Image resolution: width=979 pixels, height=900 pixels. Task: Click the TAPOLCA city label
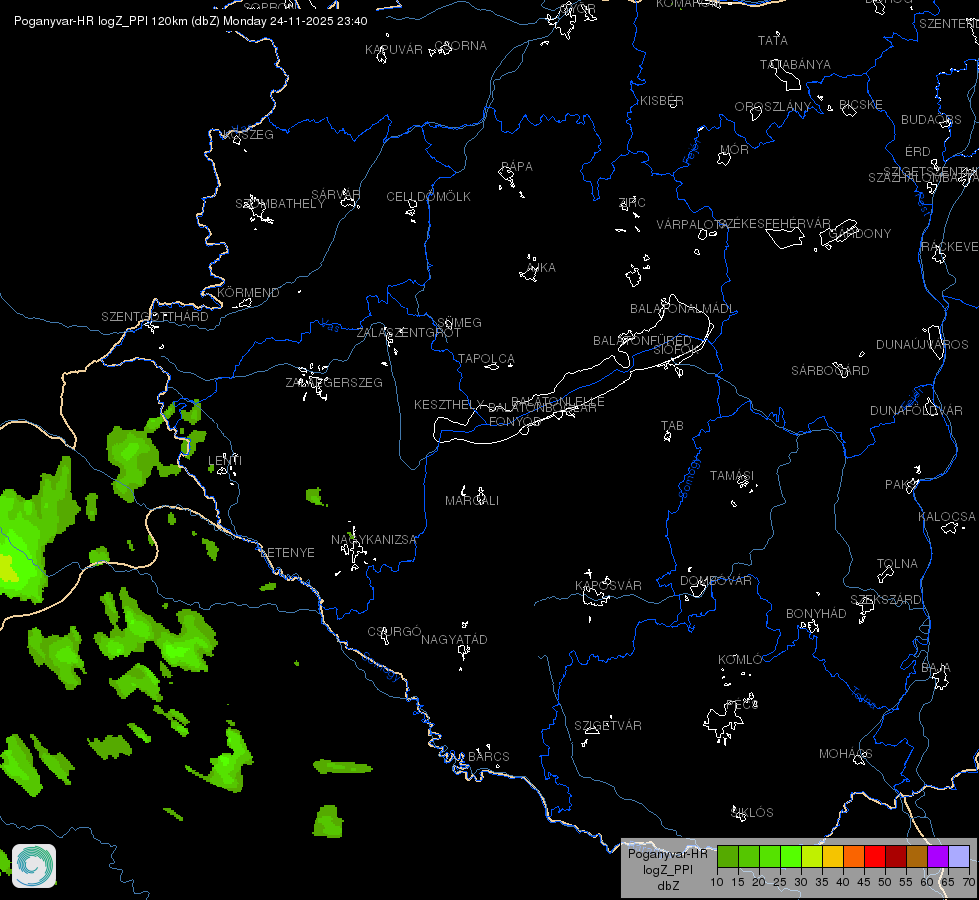coord(486,359)
